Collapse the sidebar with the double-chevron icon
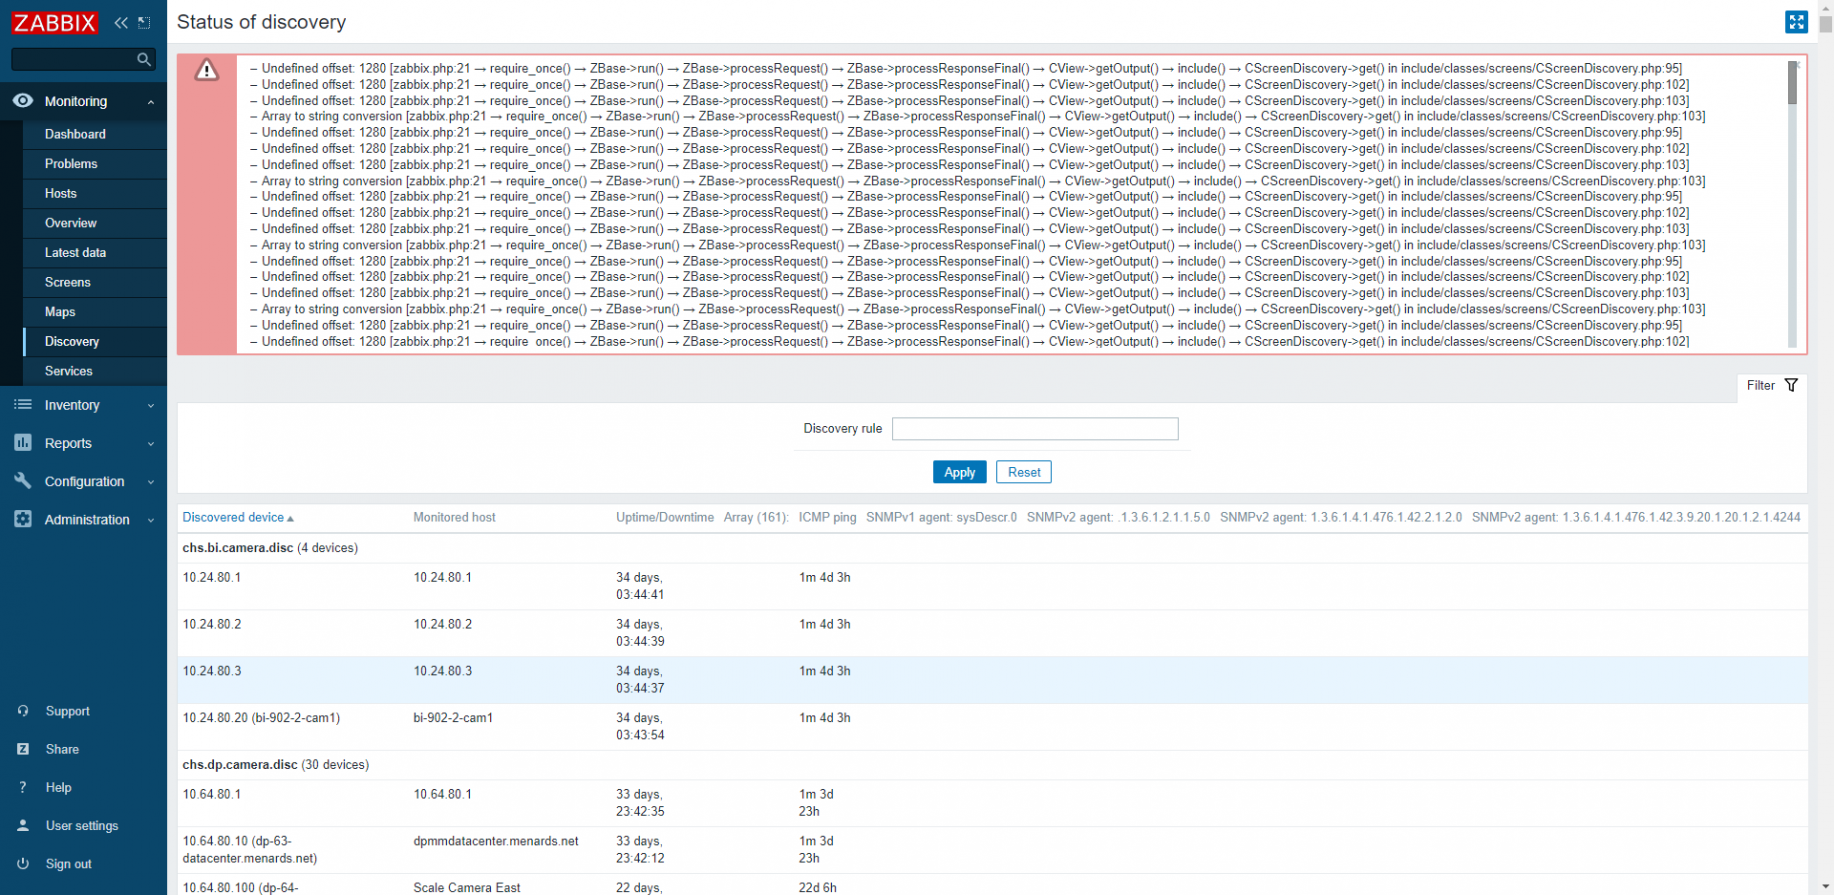 [x=121, y=22]
